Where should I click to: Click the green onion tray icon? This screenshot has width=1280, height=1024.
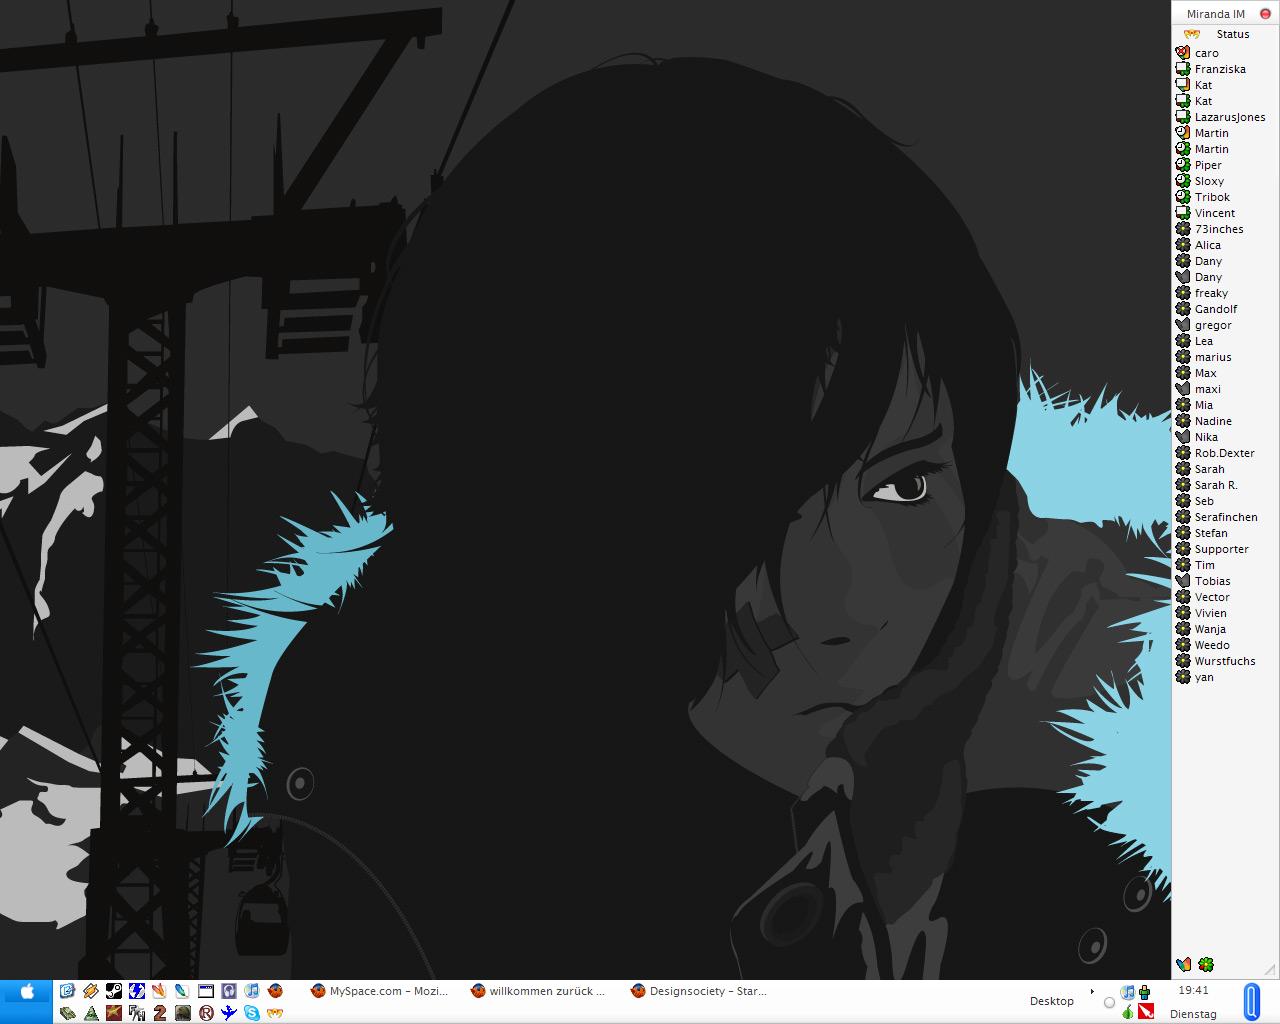point(1128,1011)
